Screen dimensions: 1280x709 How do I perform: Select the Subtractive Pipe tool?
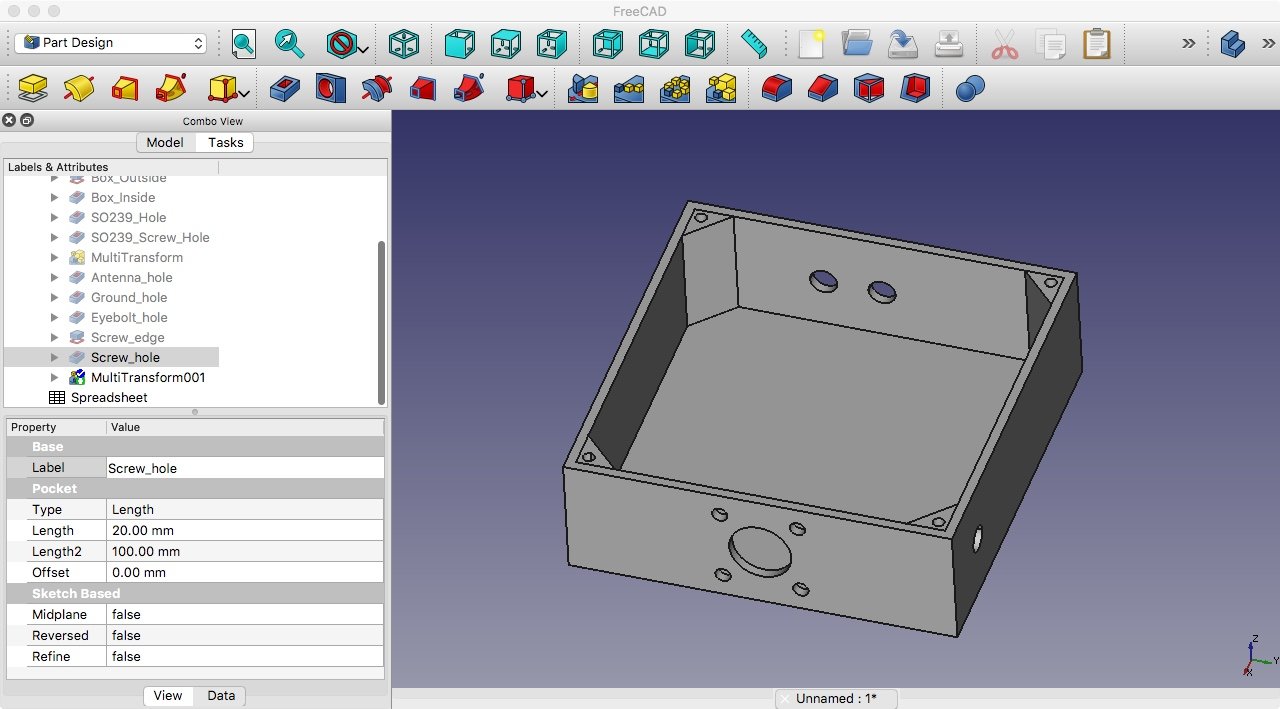tap(469, 88)
